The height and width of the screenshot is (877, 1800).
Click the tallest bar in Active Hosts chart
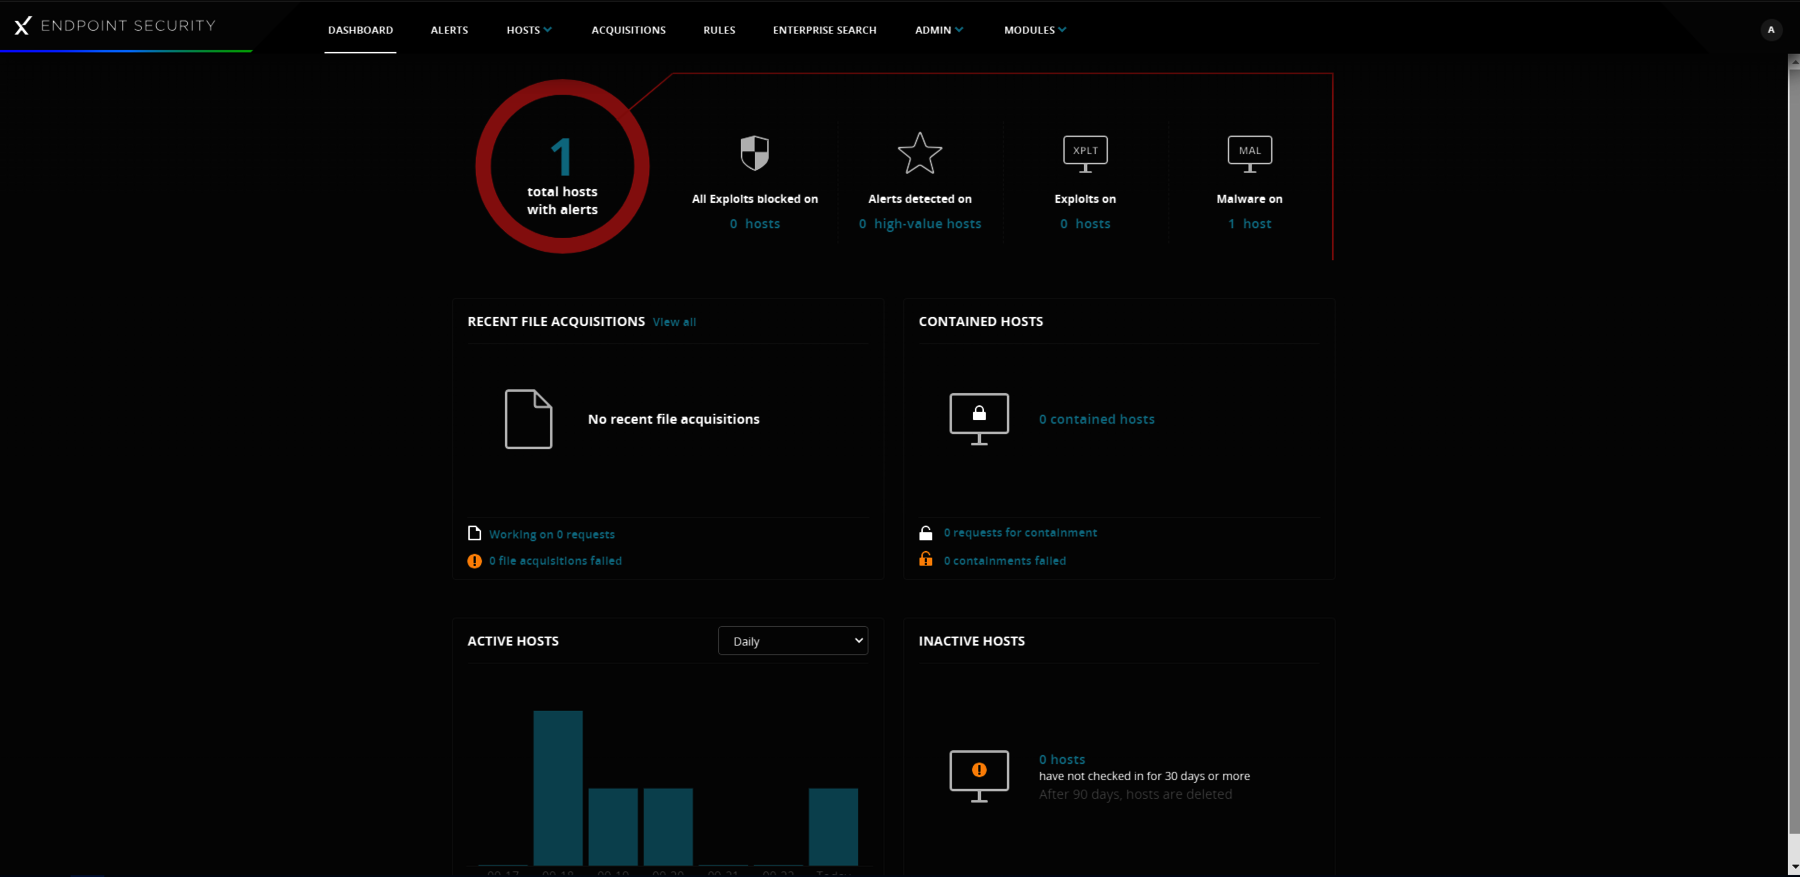click(x=558, y=787)
